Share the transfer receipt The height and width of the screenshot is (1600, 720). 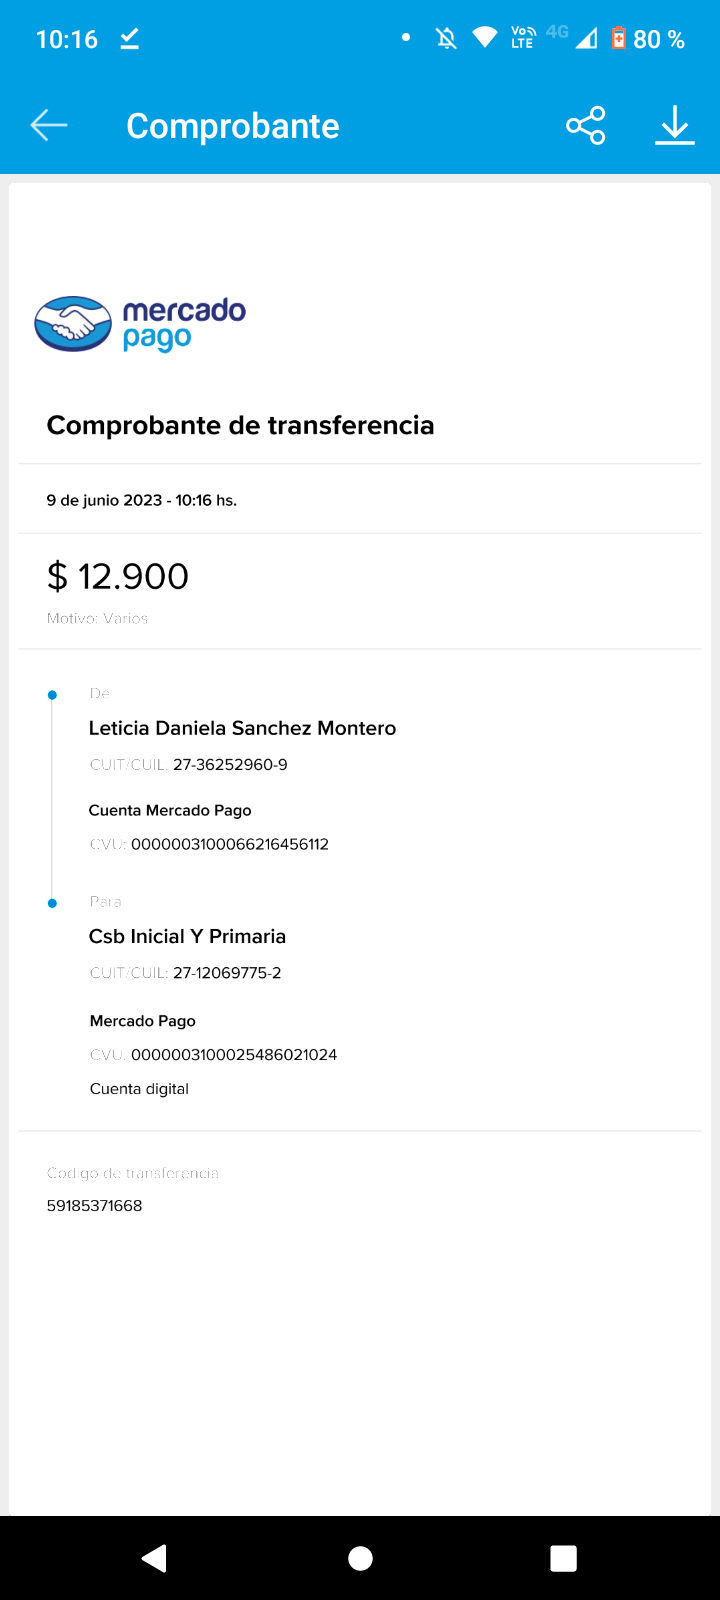pyautogui.click(x=586, y=125)
